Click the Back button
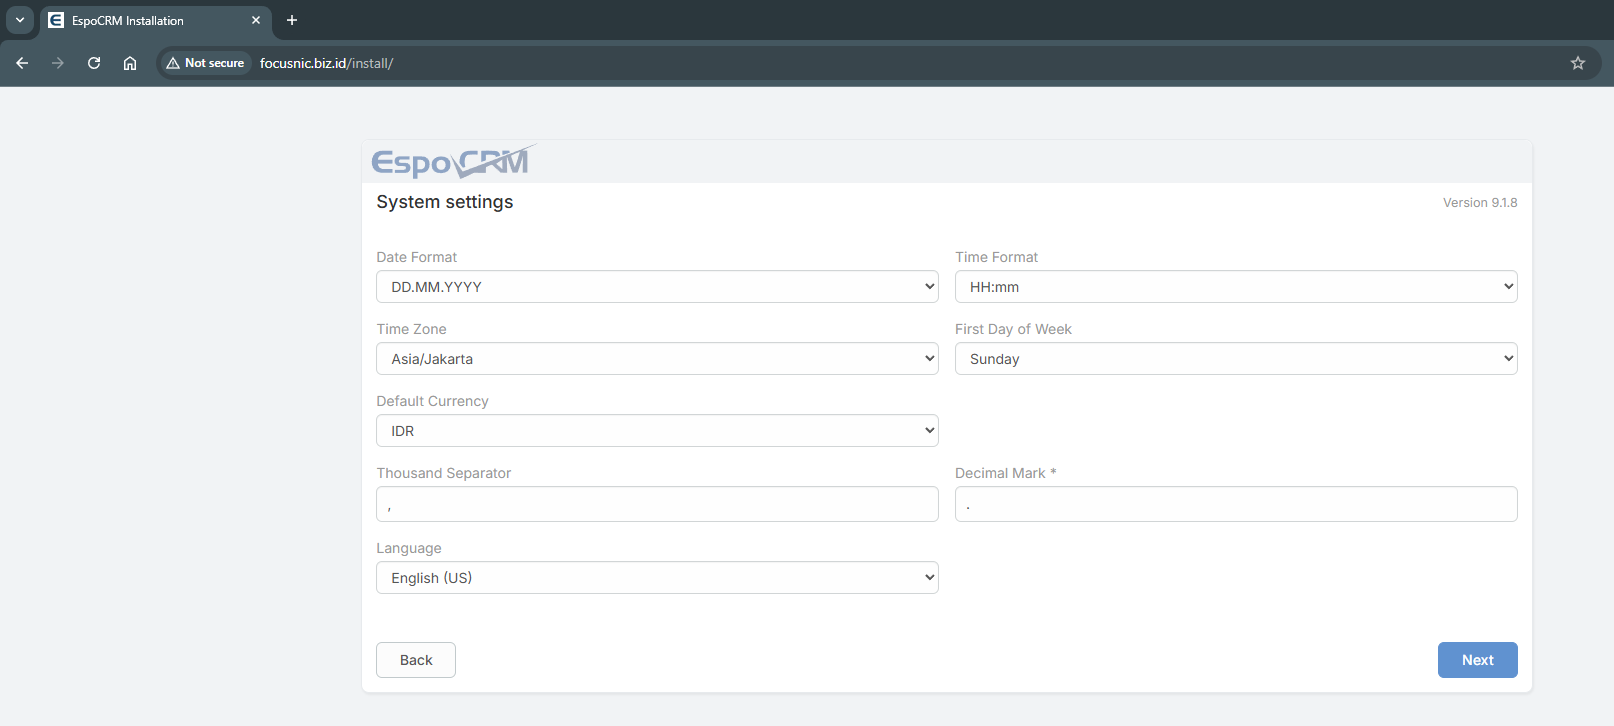Screen dimensions: 1614x726 416,660
